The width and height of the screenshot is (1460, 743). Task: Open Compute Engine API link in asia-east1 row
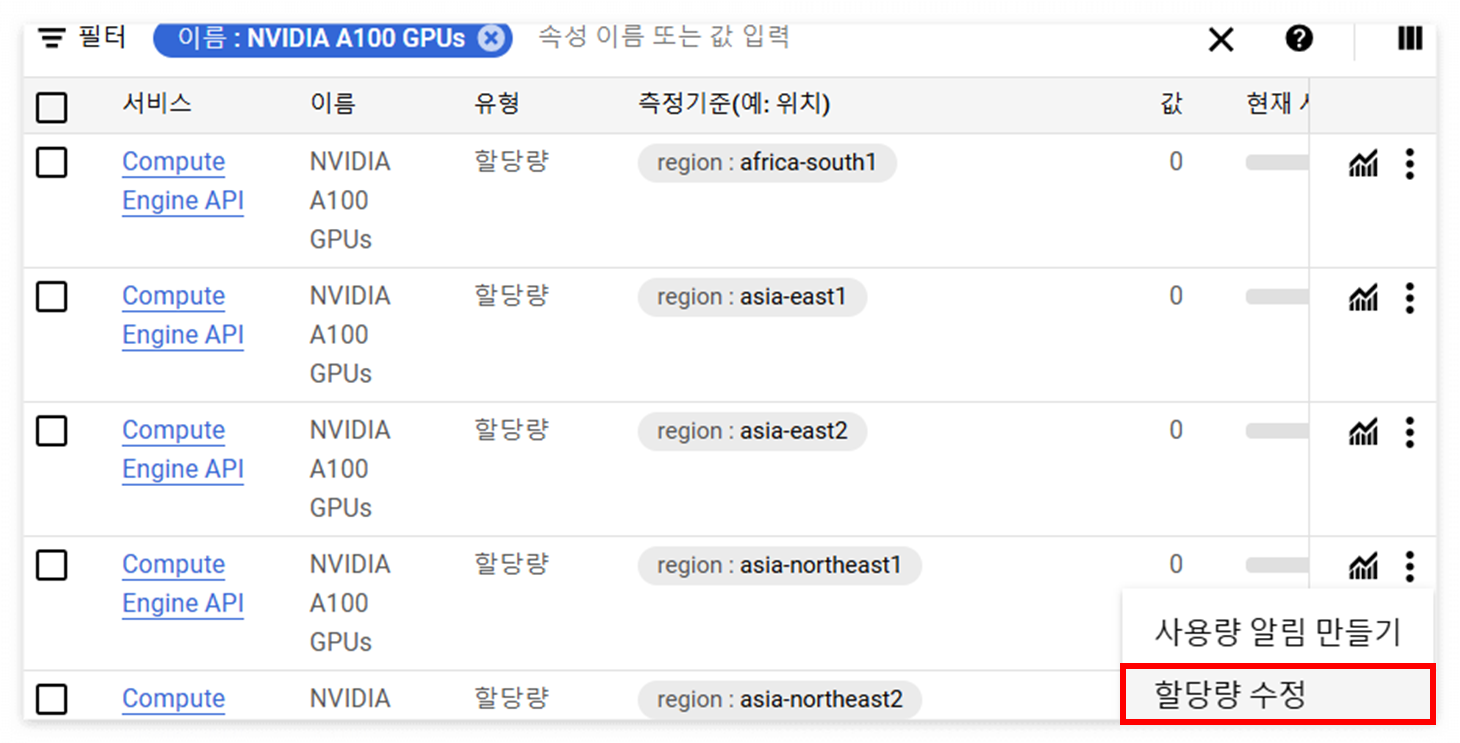[x=183, y=315]
